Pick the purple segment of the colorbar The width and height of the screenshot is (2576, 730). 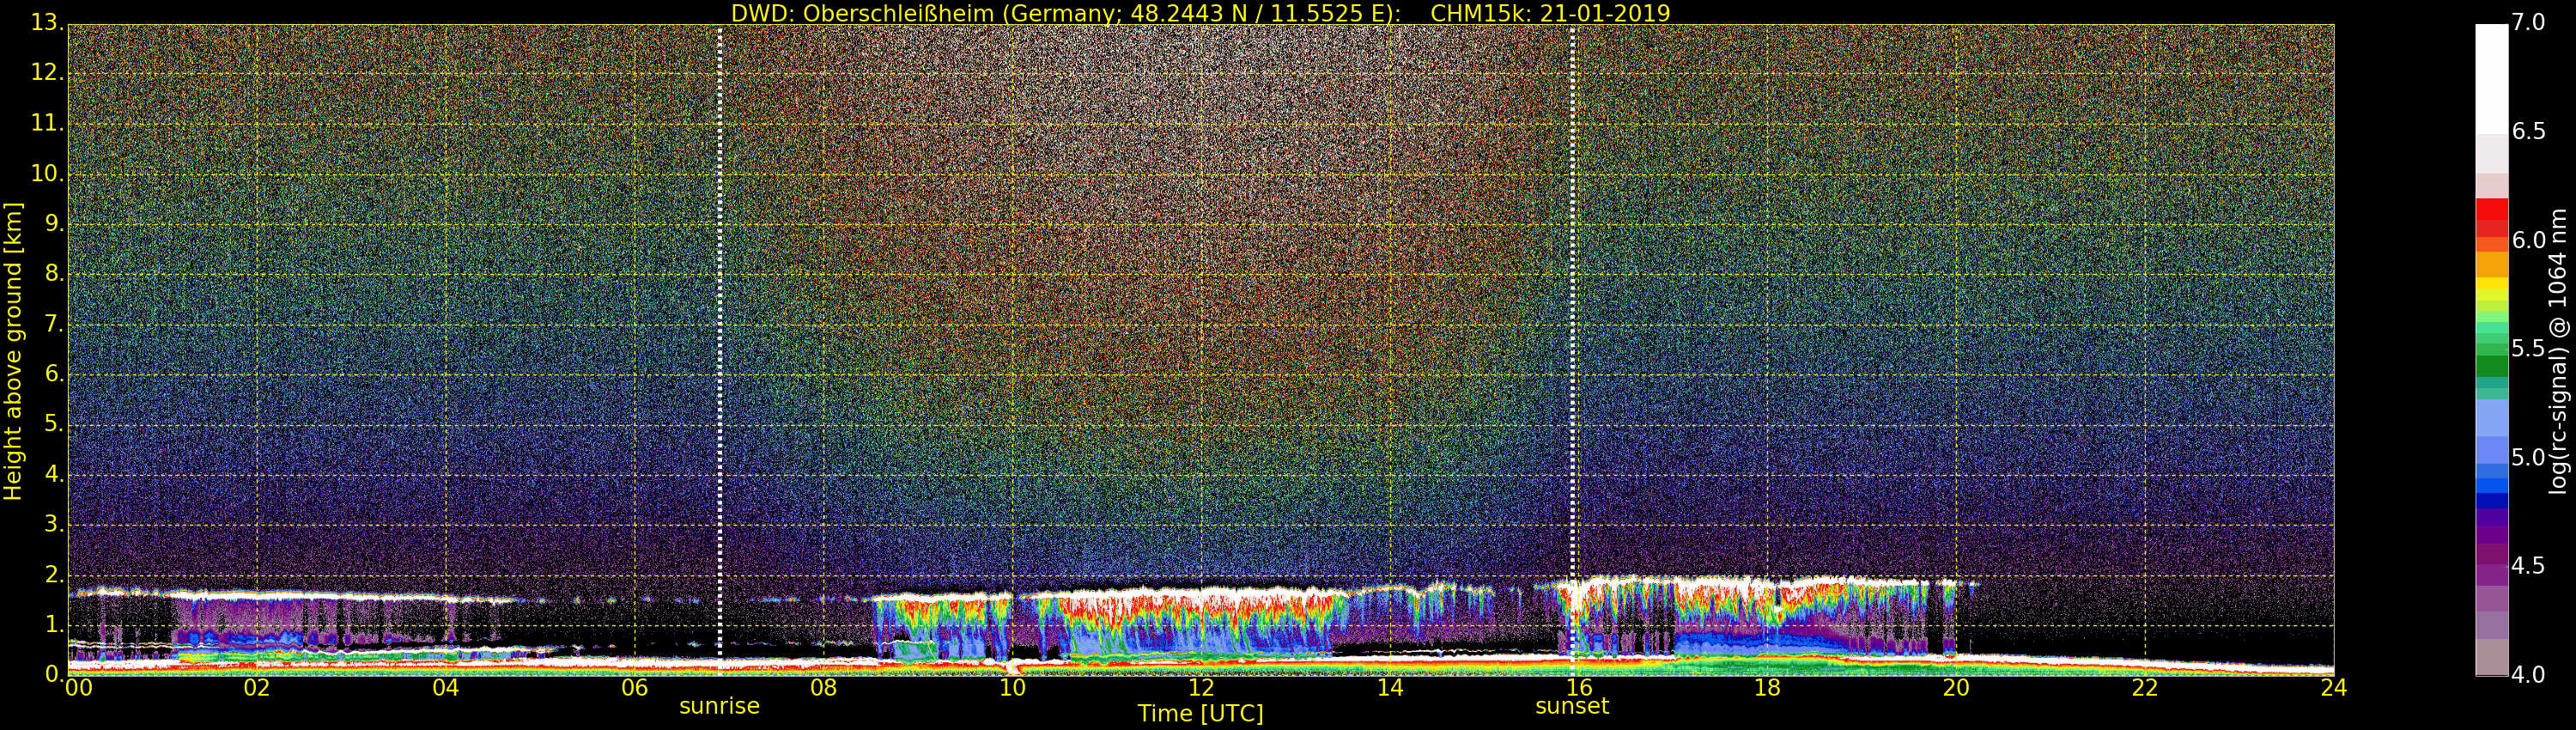2492,535
